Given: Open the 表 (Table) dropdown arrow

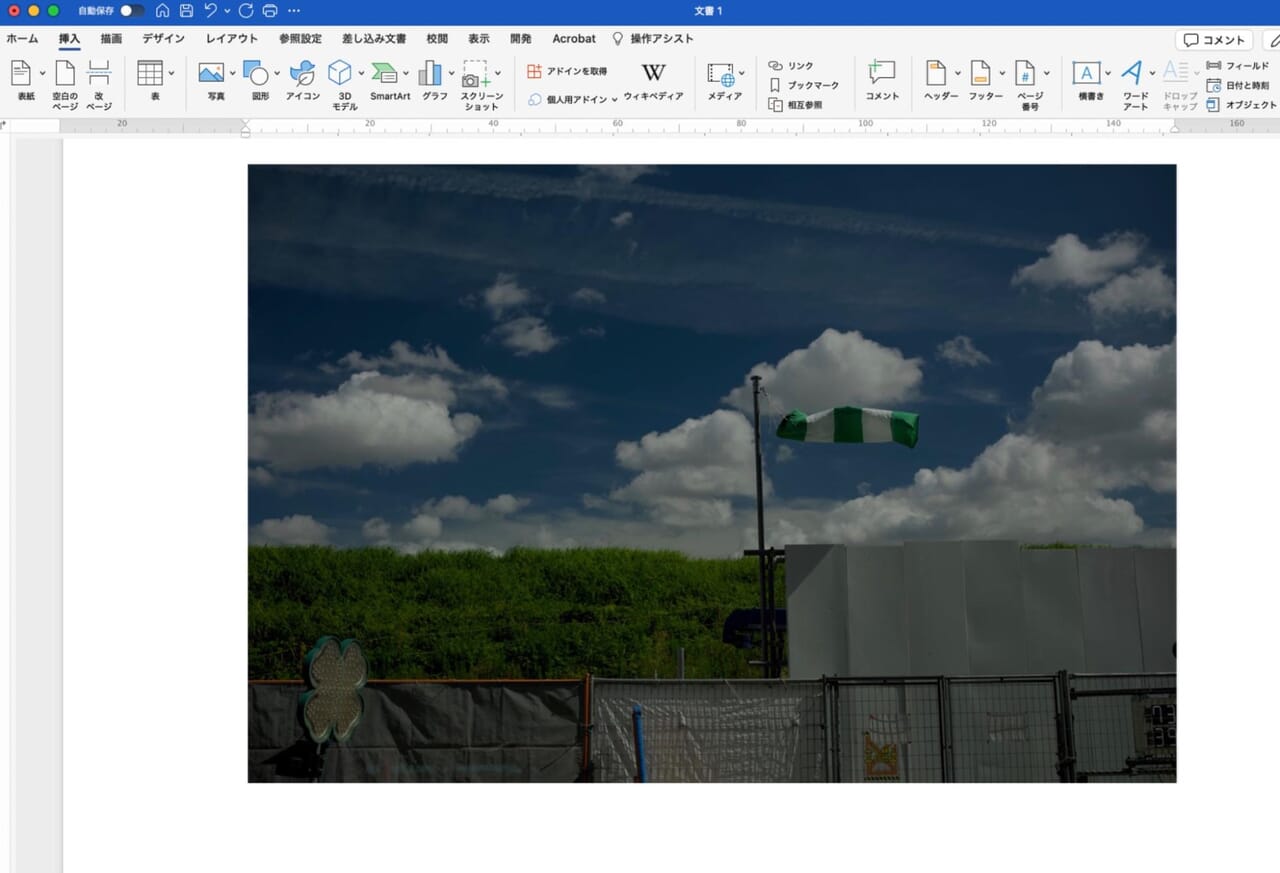Looking at the screenshot, I should [x=171, y=73].
